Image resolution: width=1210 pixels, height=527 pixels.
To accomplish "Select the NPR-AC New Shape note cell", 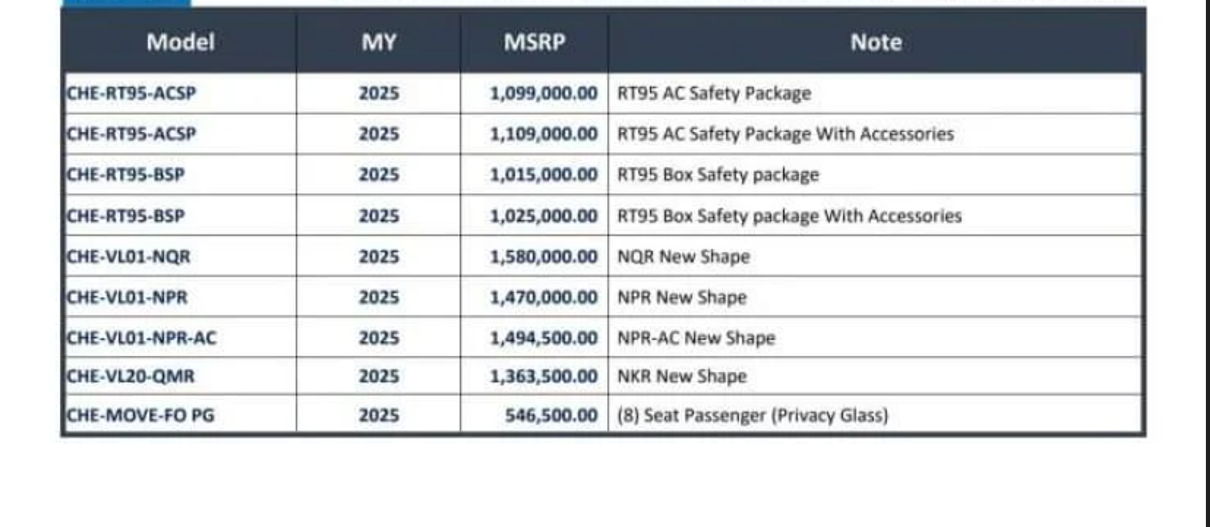I will pos(696,338).
